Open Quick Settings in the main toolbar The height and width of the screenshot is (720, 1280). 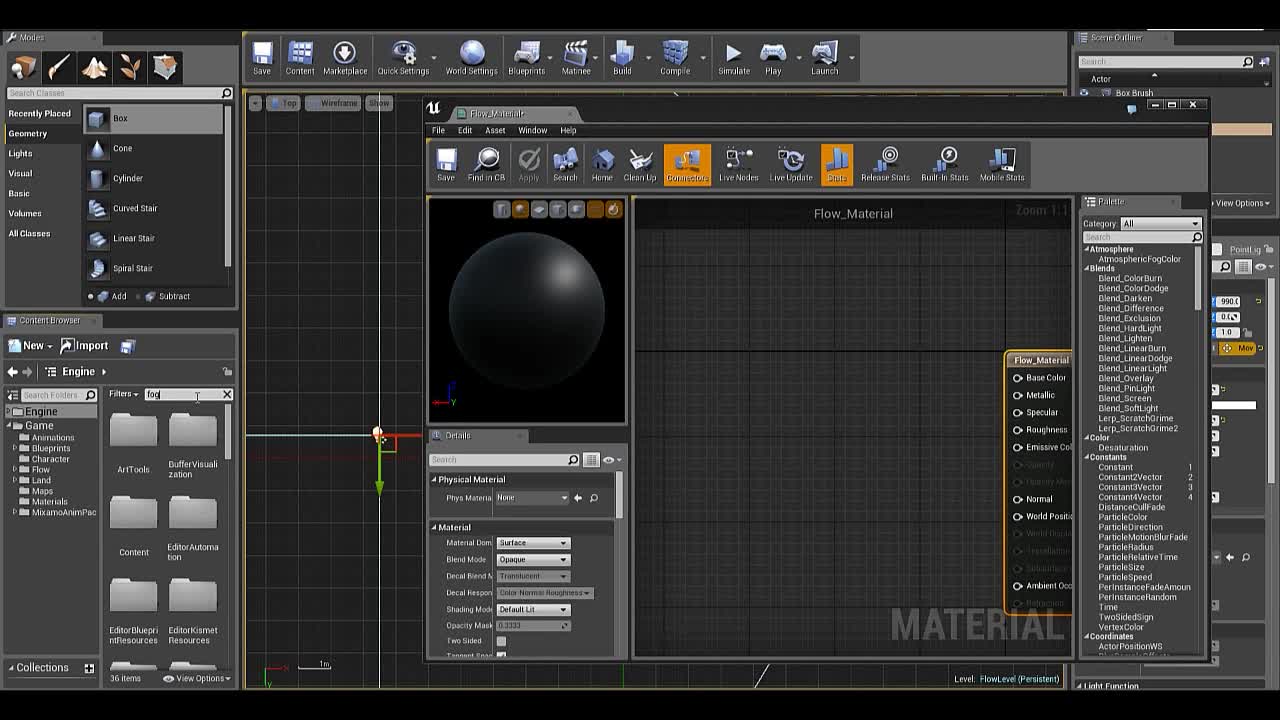coord(403,58)
